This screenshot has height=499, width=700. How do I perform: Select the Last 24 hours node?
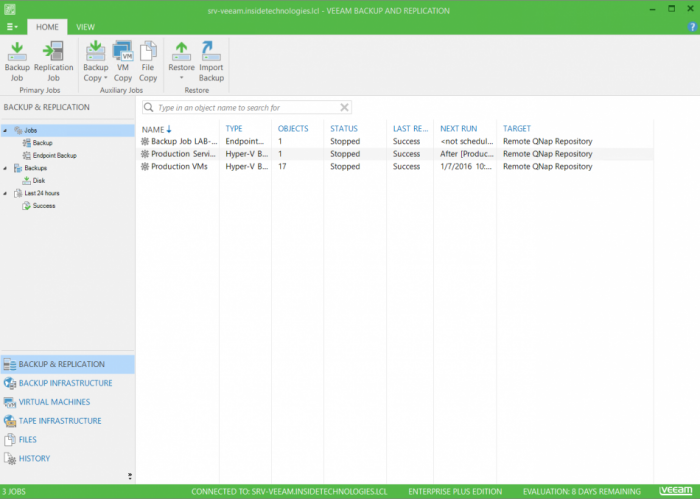pos(42,193)
